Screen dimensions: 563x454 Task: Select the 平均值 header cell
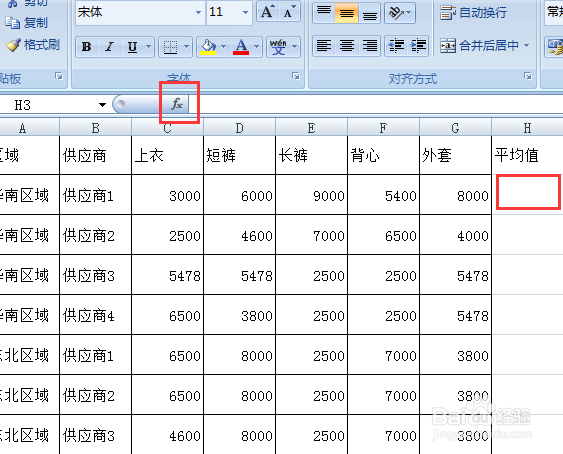tap(527, 155)
